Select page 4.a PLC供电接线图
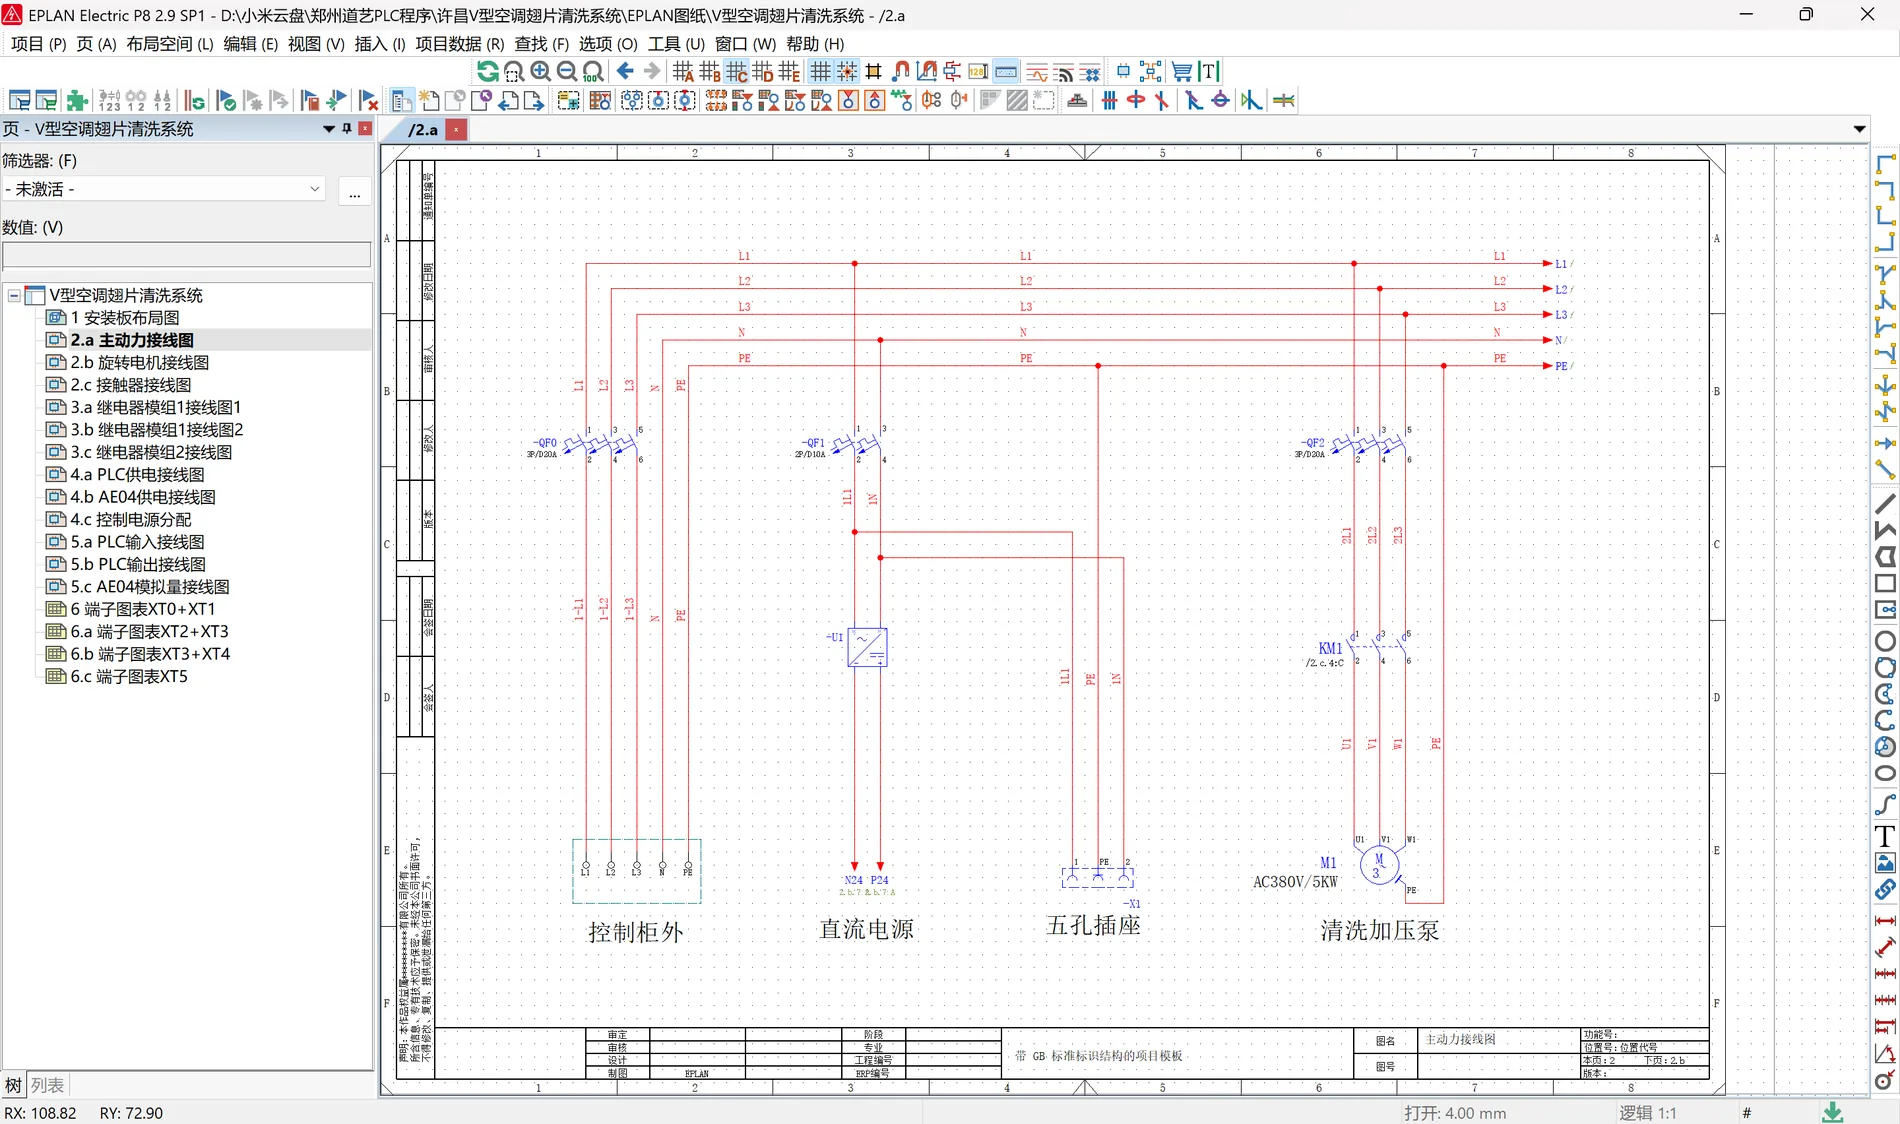1900x1124 pixels. [137, 474]
